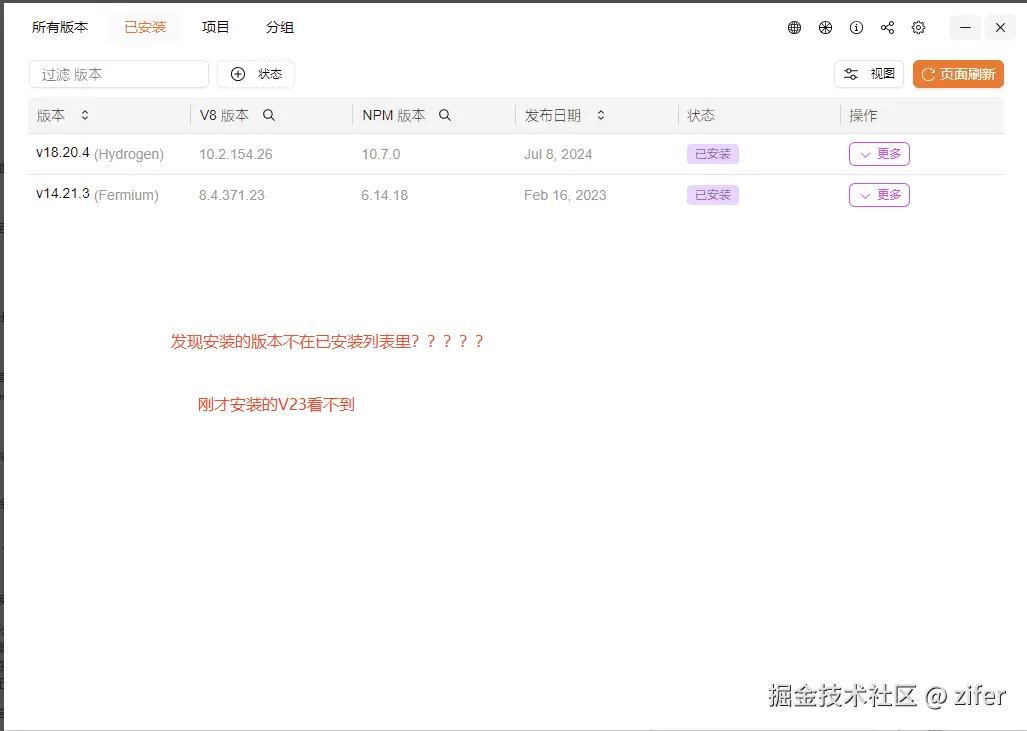Sort by 版本 column arrows

pos(84,115)
